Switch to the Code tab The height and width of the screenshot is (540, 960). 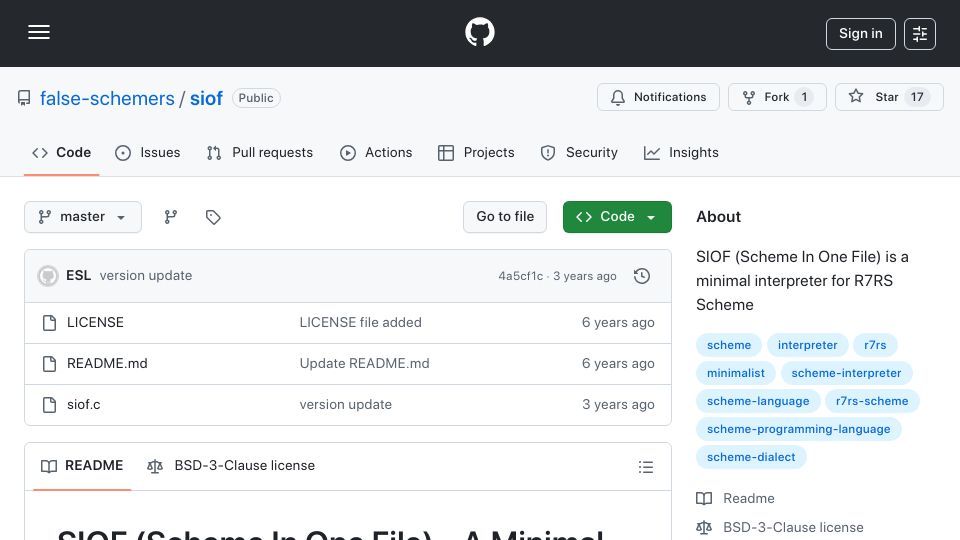(x=61, y=152)
